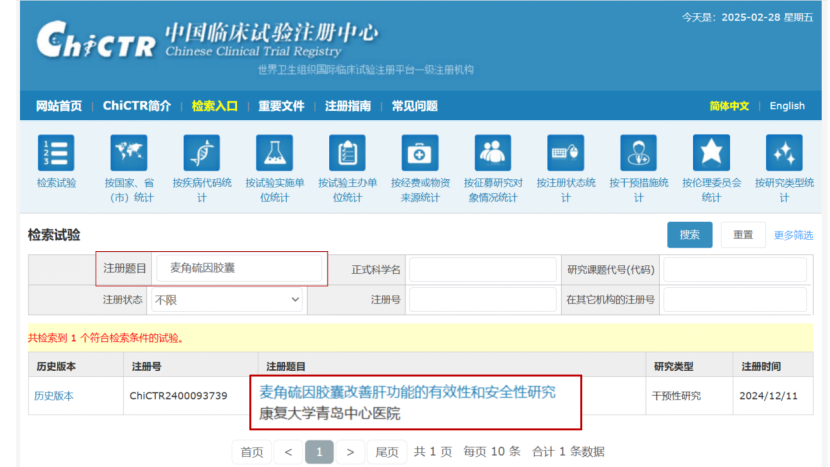
Task: Click 干预性研究 cell in results
Action: pyautogui.click(x=676, y=396)
